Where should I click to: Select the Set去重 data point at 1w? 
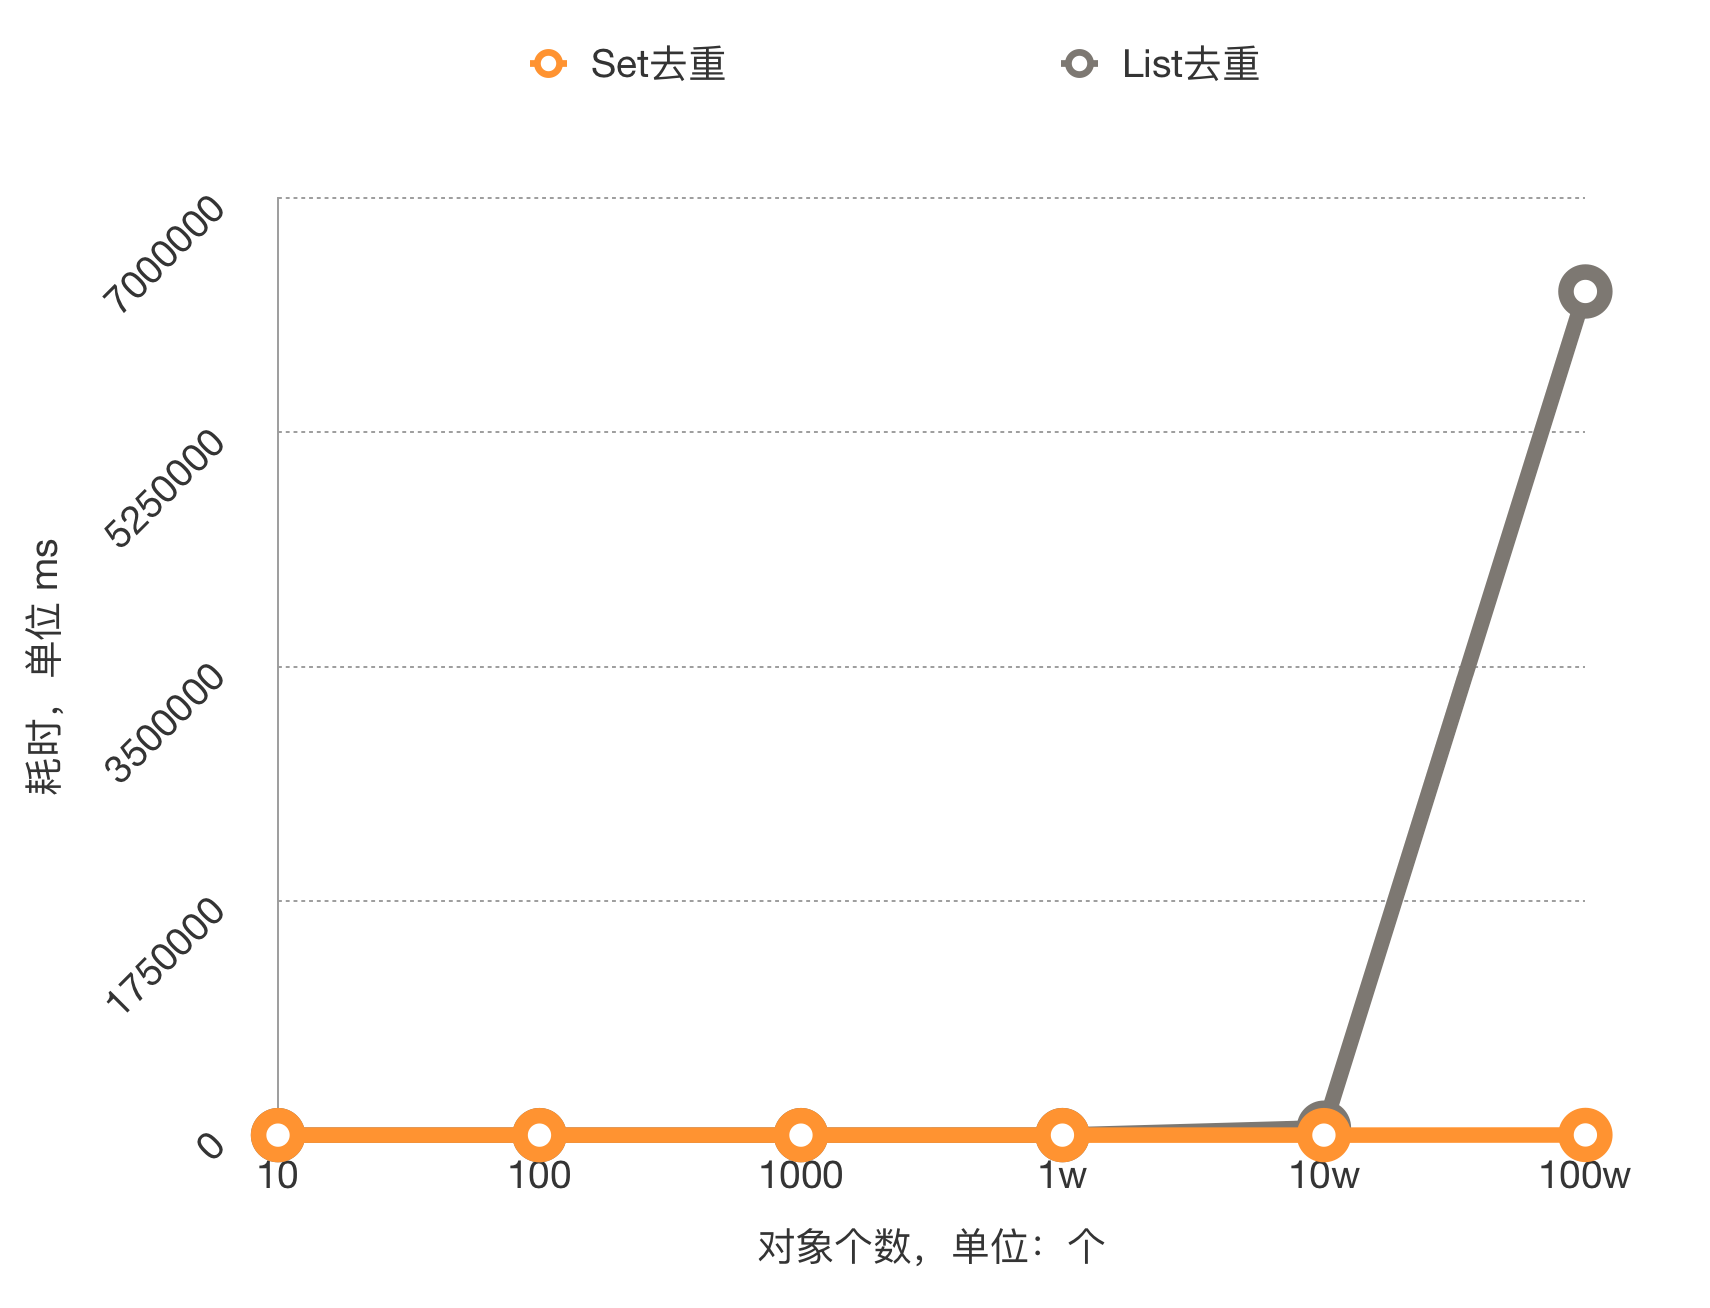click(x=1062, y=1135)
